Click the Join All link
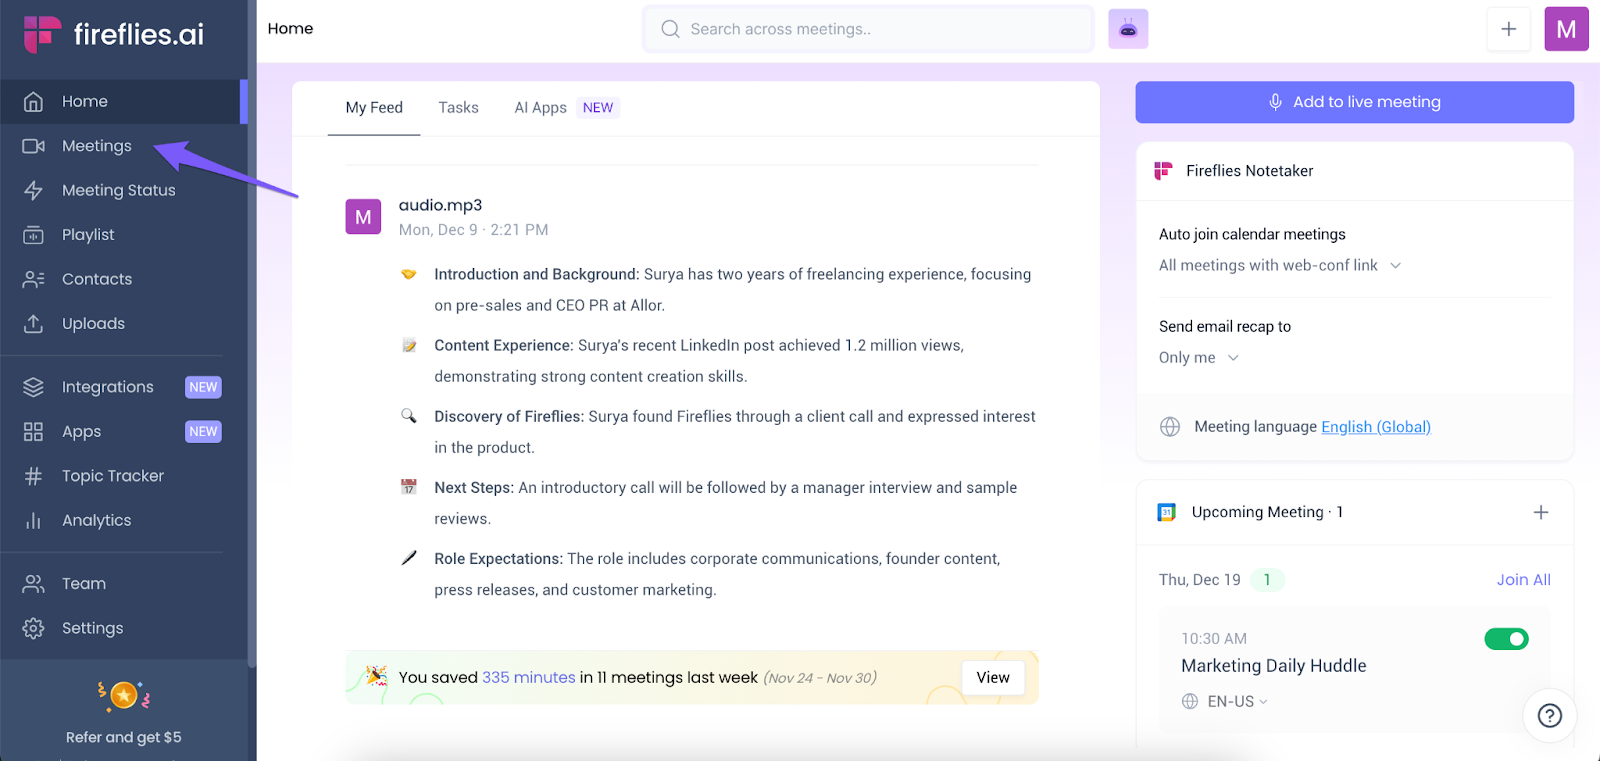This screenshot has width=1600, height=761. (x=1524, y=580)
